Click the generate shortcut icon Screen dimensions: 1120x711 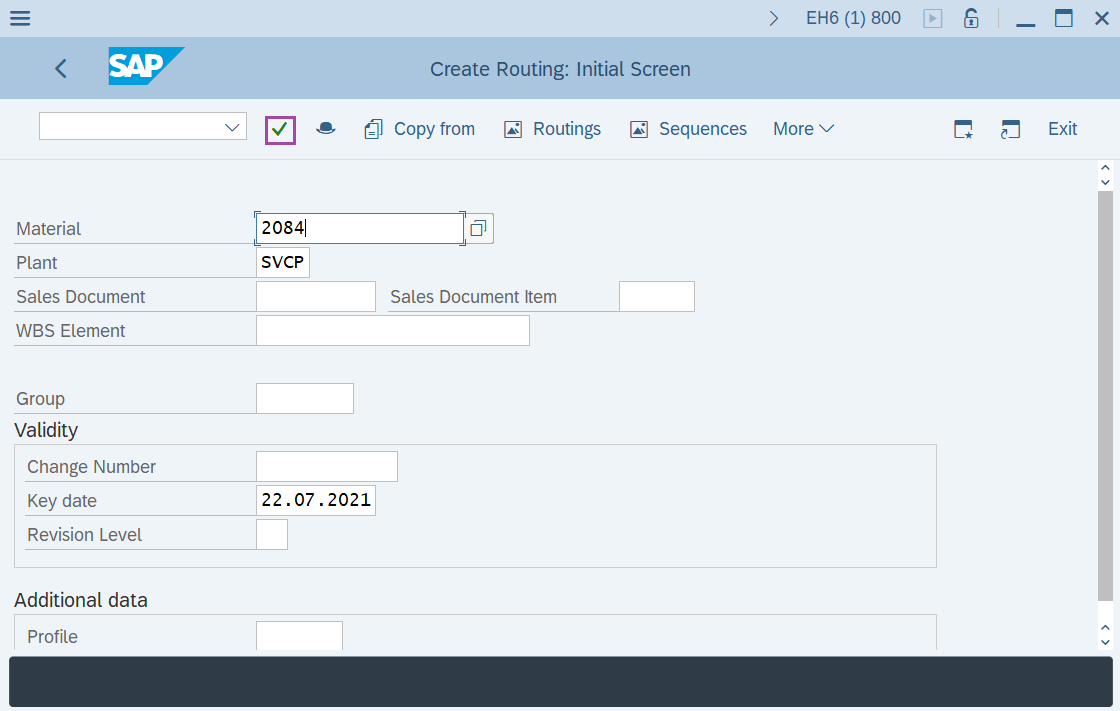click(x=1010, y=129)
